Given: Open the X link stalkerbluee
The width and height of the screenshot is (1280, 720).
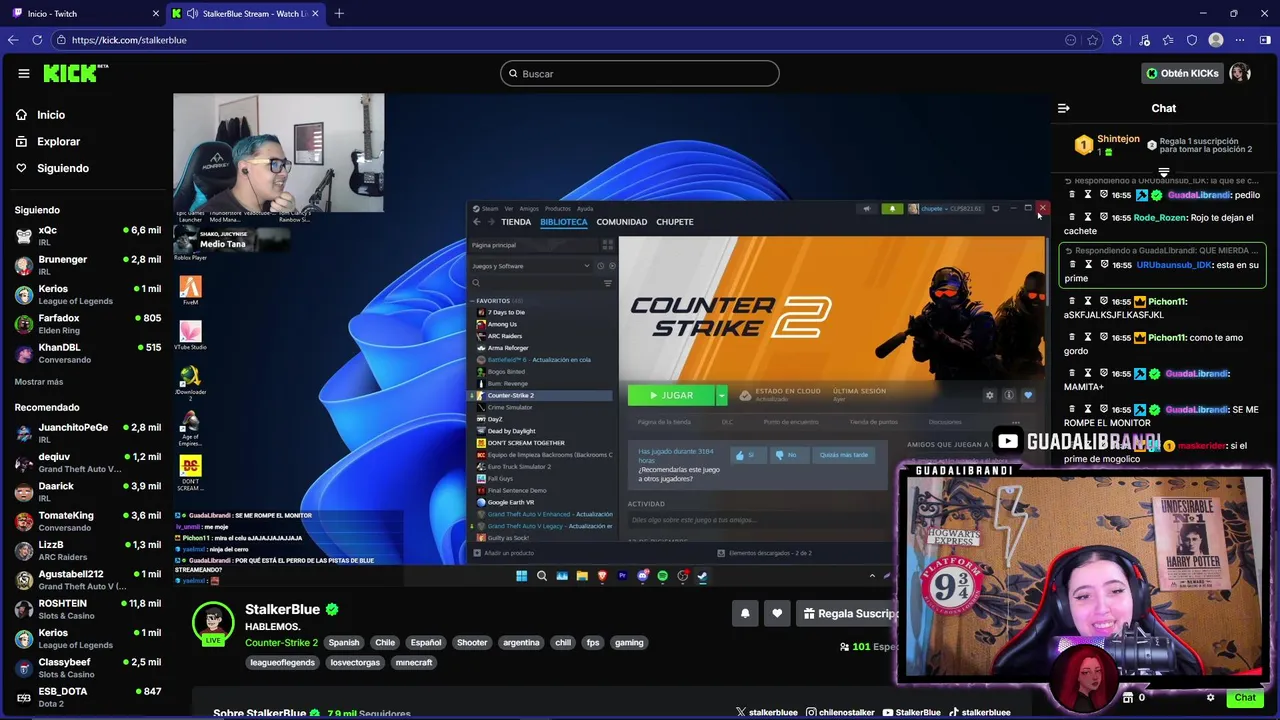Looking at the screenshot, I should (767, 713).
